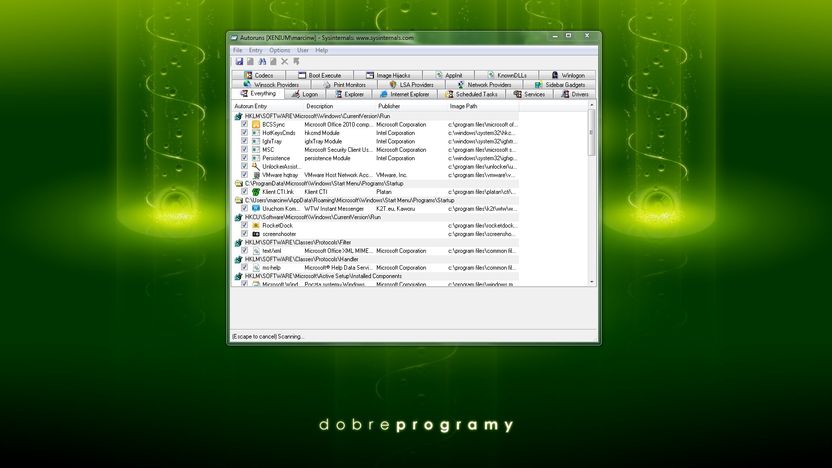
Task: Click the registry icon beside the HKCU CurrentVersion\Run key
Action: (x=239, y=217)
